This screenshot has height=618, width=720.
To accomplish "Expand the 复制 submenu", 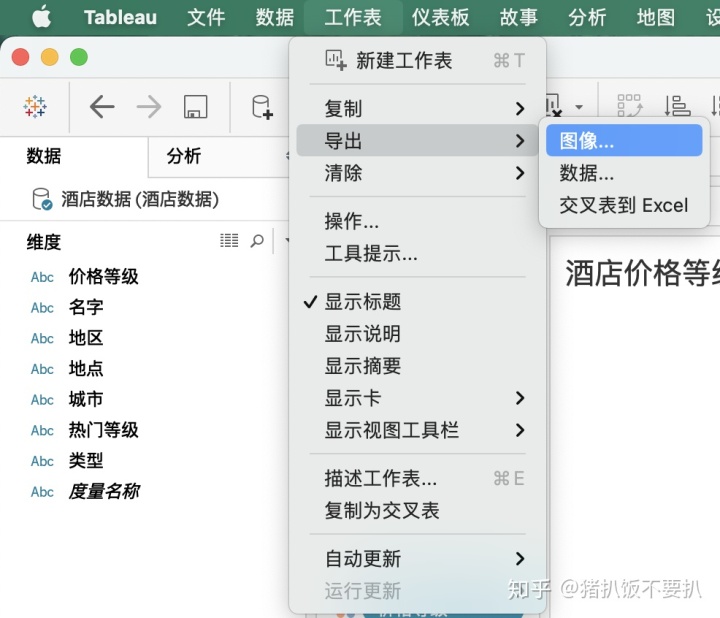I will [x=417, y=109].
